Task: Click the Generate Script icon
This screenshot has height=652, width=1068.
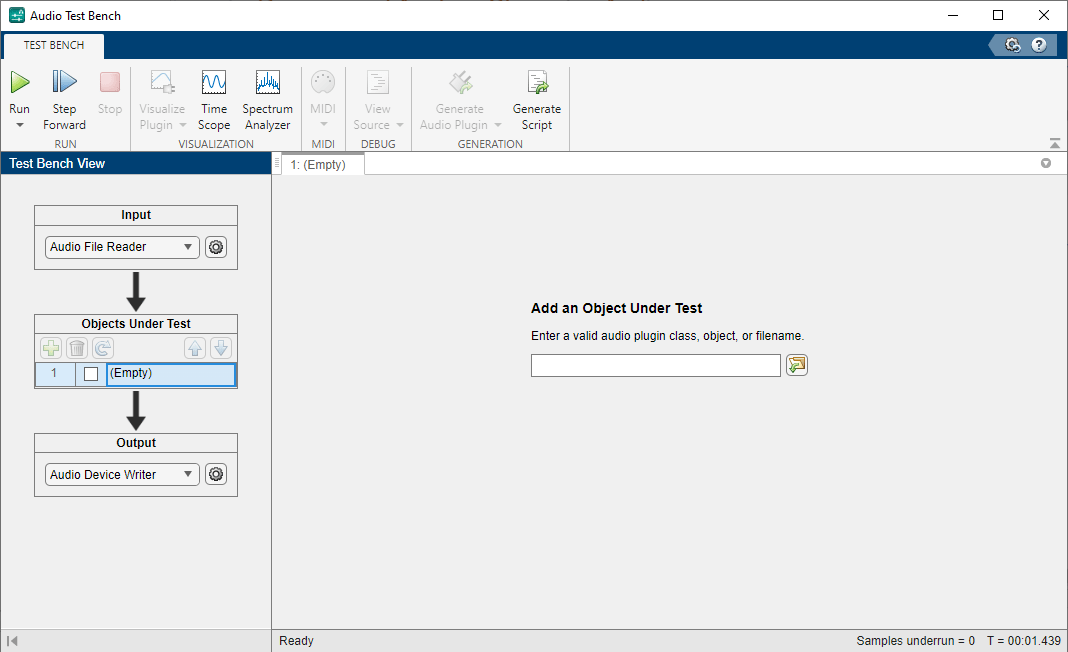Action: 537,82
